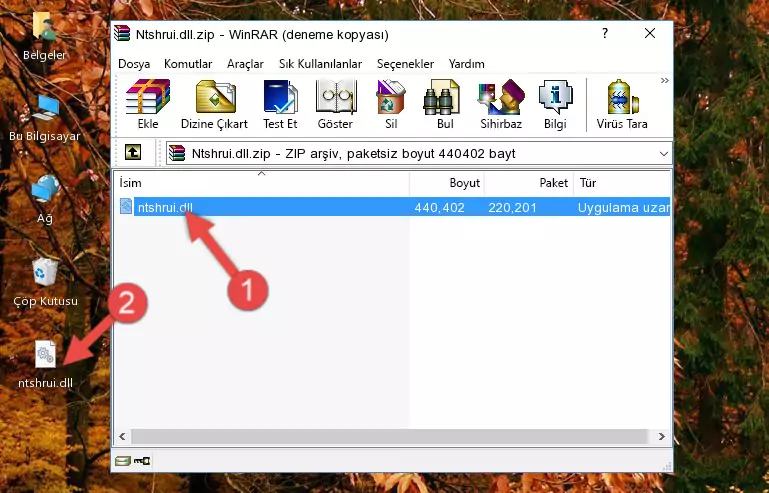Select the Ağ network desktop icon
The image size is (769, 493).
tap(45, 200)
